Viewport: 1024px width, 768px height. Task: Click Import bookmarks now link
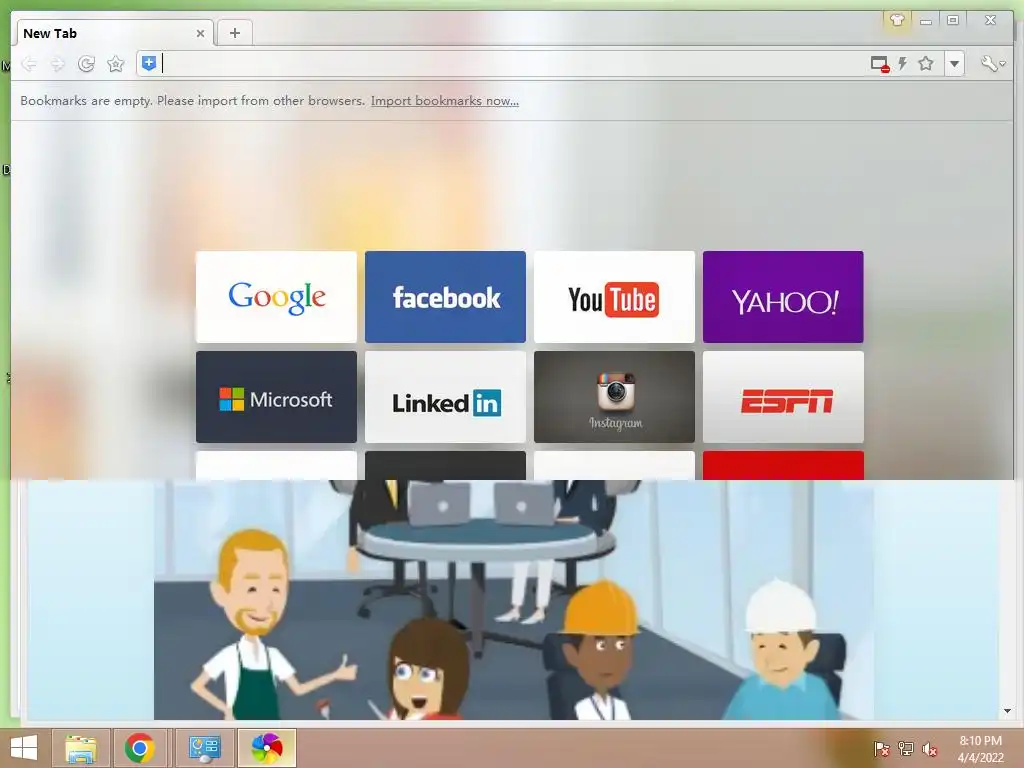click(x=445, y=101)
